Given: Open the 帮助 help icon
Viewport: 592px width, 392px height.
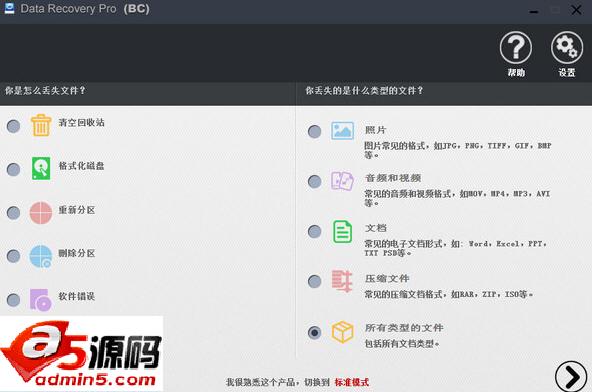Looking at the screenshot, I should (516, 48).
